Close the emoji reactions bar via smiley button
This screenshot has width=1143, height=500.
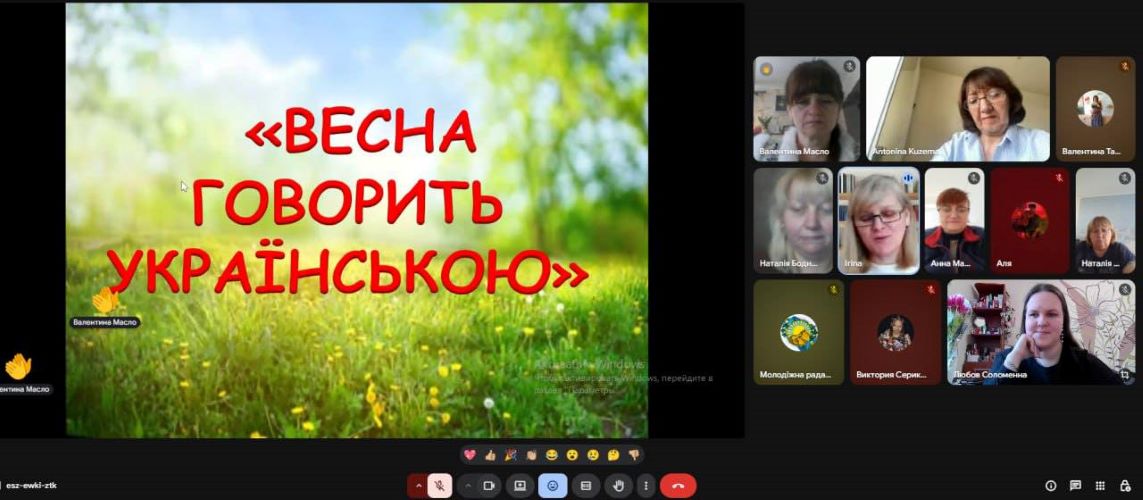click(x=552, y=486)
